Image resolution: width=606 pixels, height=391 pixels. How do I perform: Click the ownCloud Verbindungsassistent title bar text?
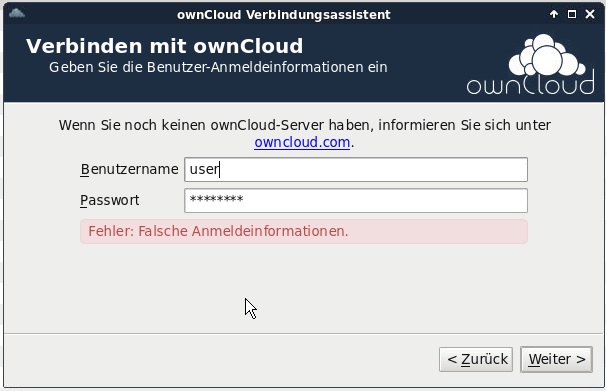[284, 14]
